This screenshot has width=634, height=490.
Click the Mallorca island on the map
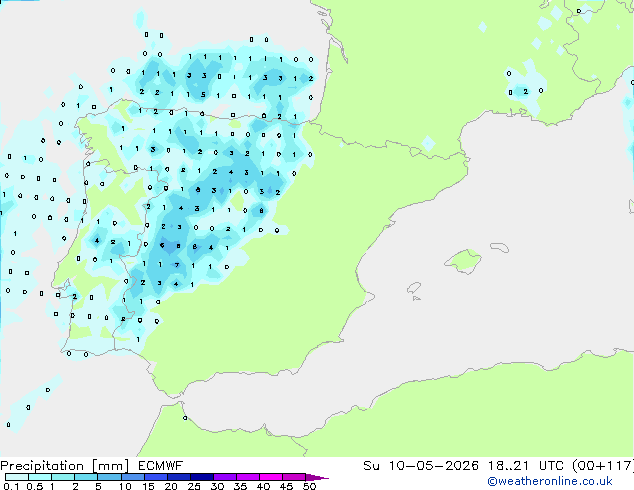click(464, 261)
